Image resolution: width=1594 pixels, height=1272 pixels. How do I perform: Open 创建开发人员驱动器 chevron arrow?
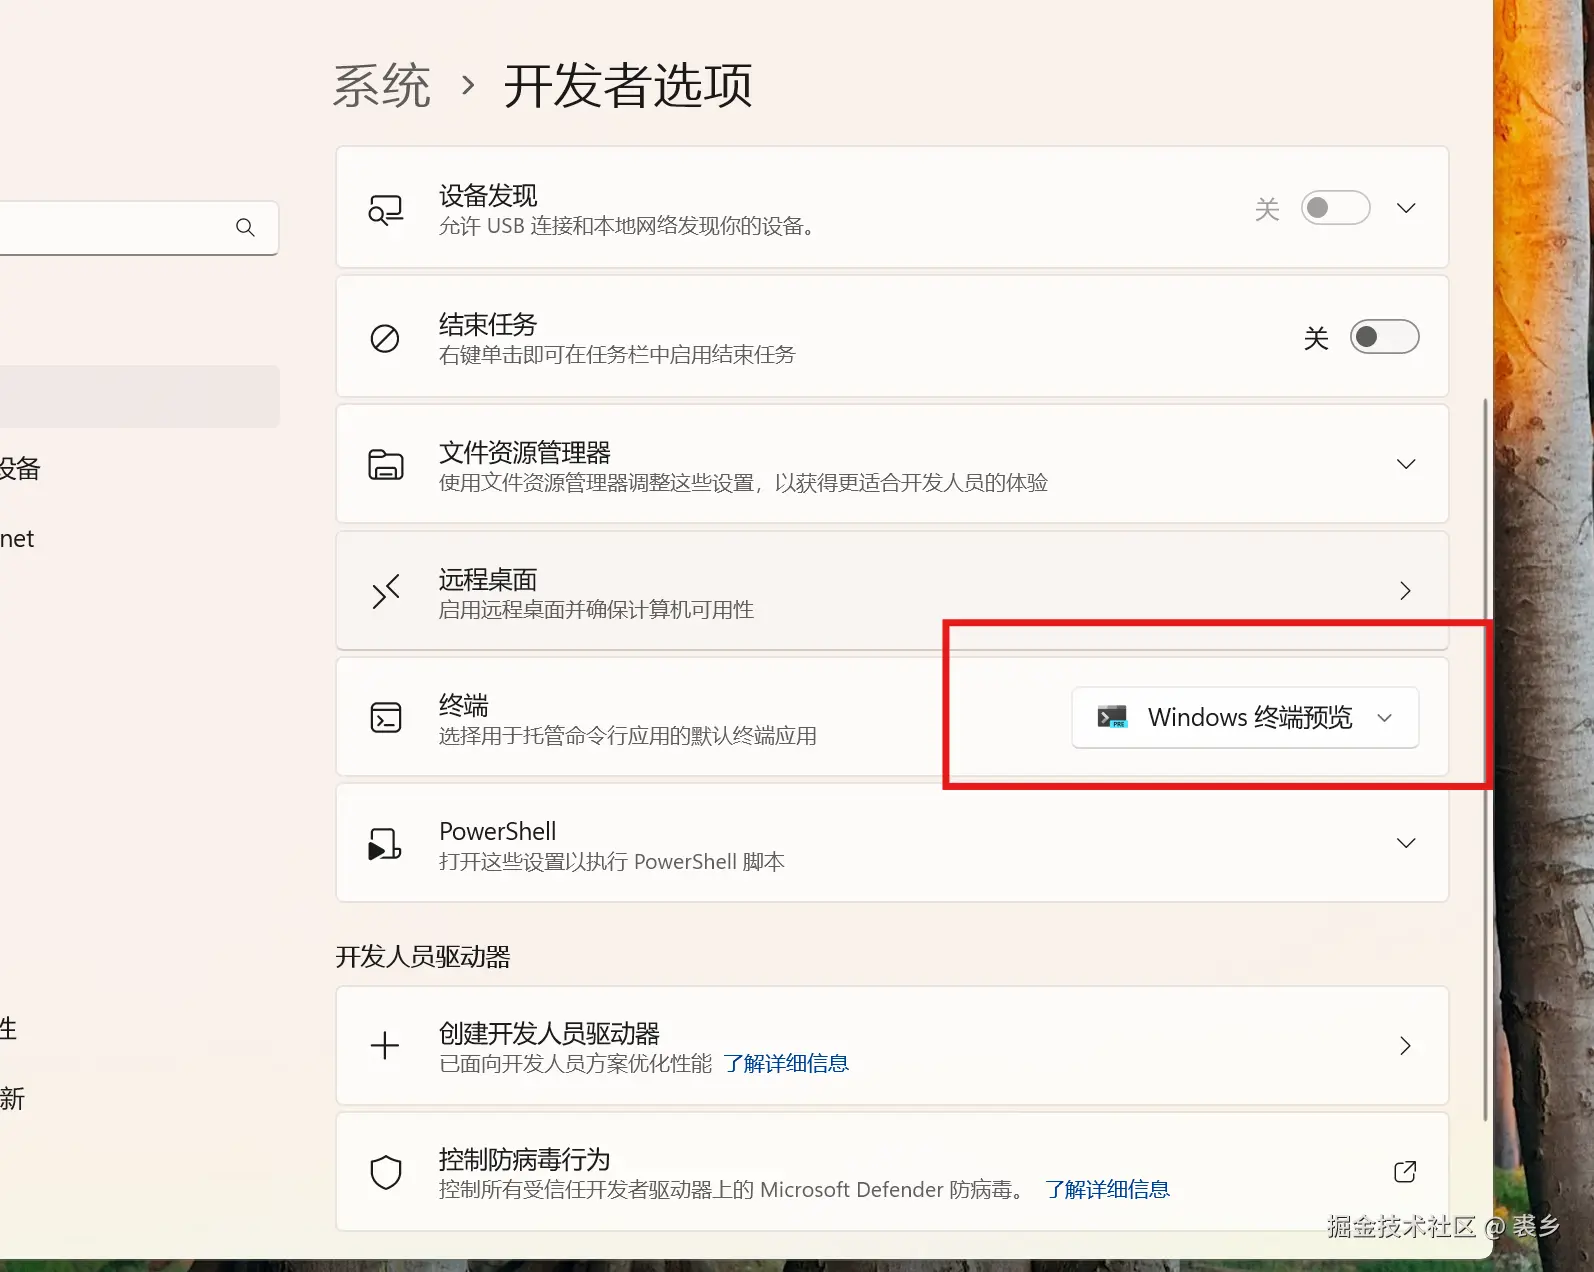[1405, 1046]
